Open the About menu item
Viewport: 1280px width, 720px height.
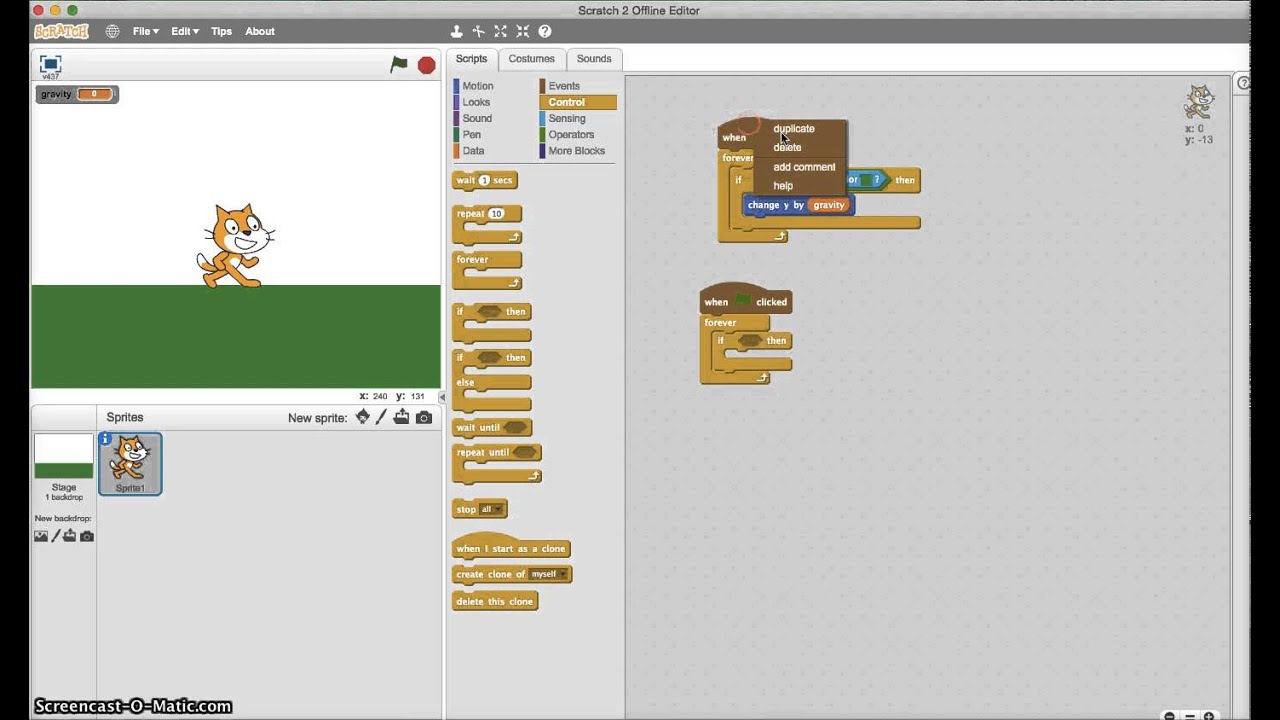(x=260, y=31)
